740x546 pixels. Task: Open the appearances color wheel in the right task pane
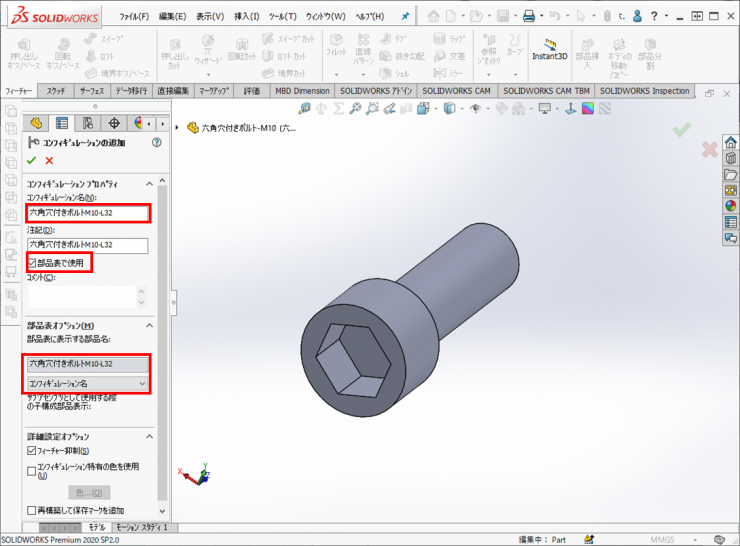(731, 206)
